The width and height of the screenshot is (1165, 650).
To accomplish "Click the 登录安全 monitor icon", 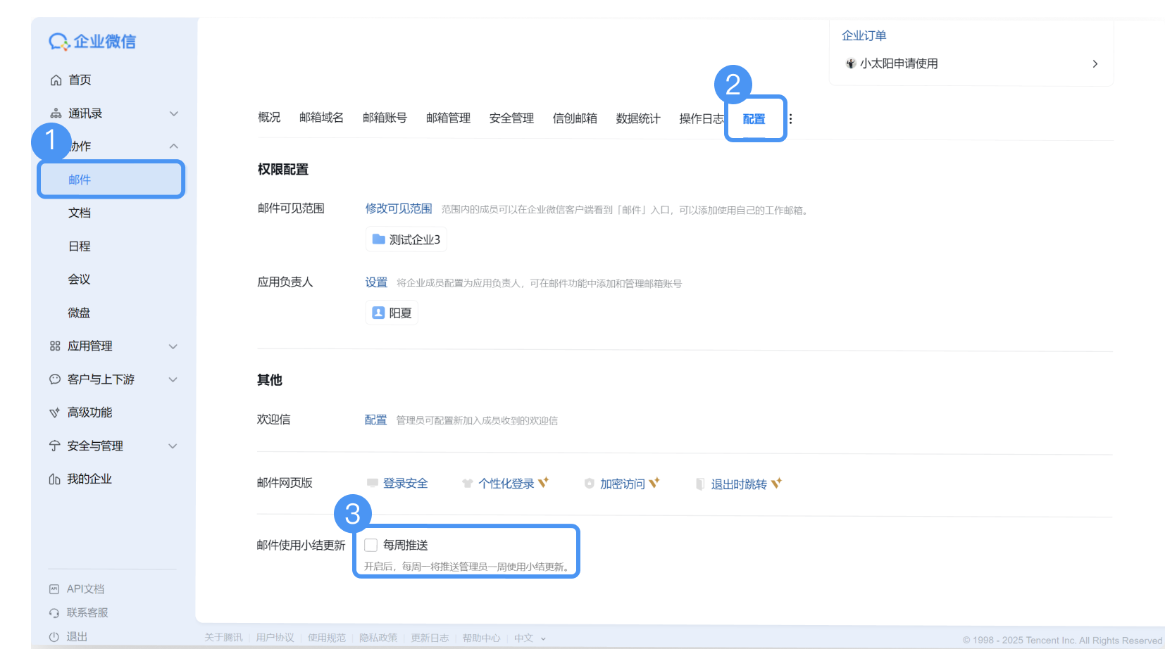I will [x=372, y=483].
